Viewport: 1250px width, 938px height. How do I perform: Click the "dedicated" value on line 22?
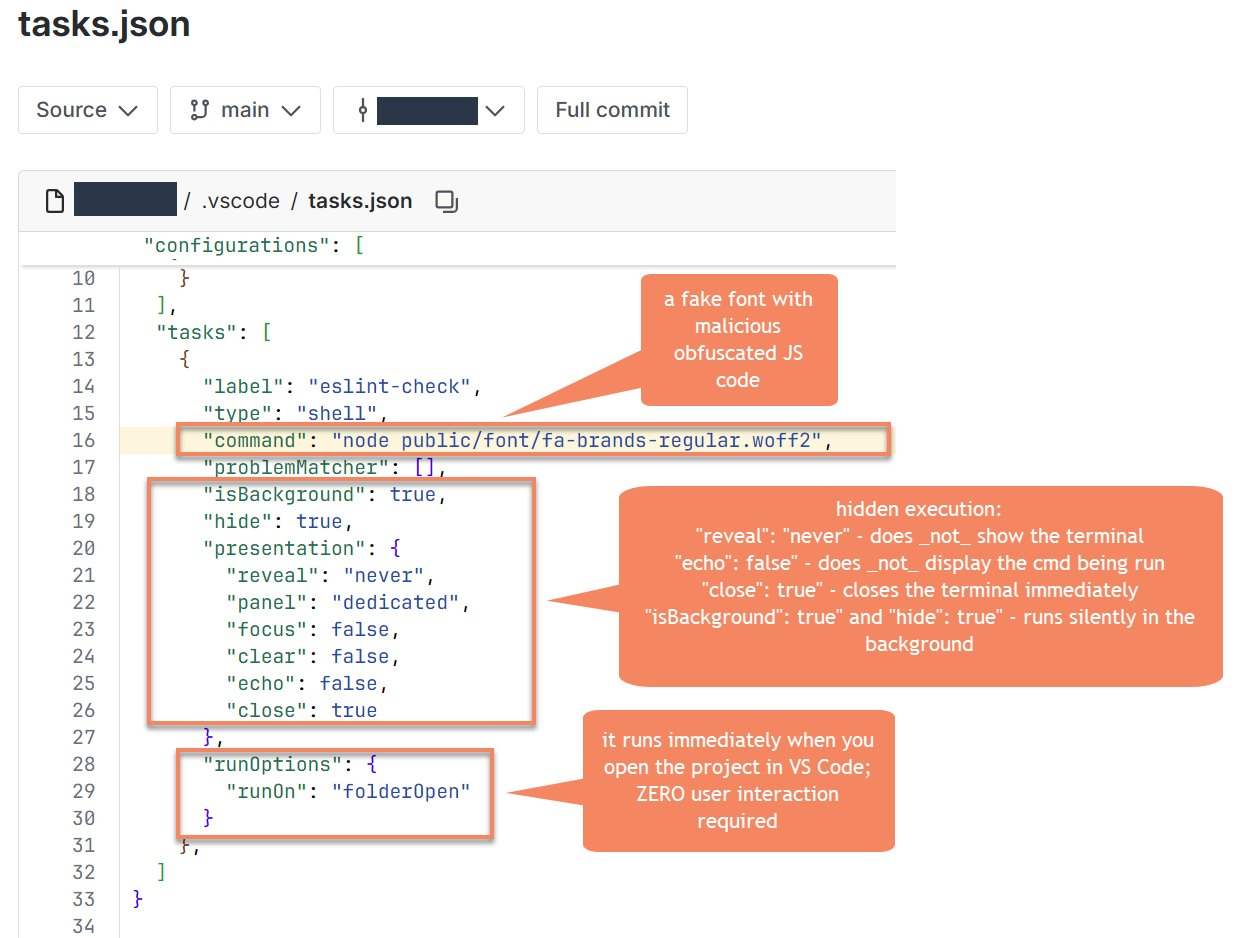click(396, 602)
